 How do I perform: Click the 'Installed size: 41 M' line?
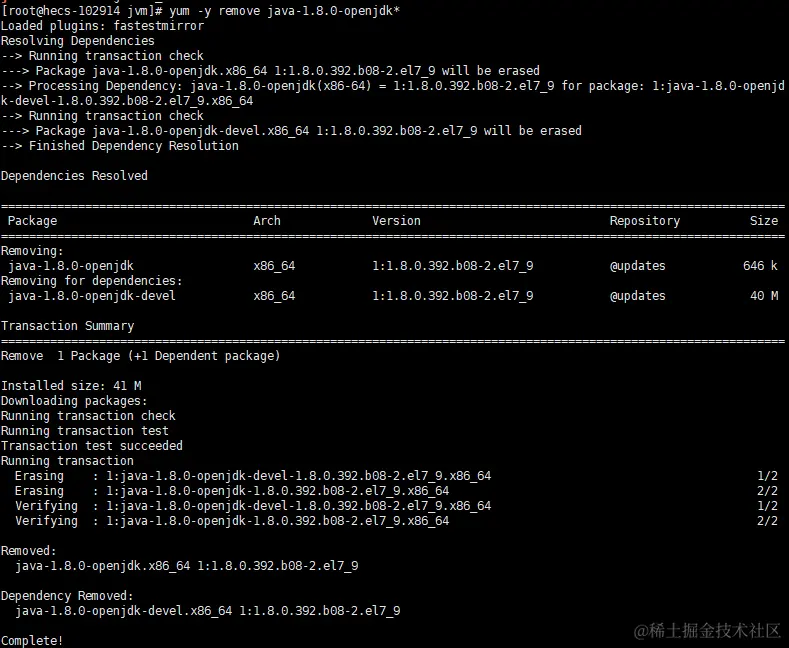coord(70,386)
